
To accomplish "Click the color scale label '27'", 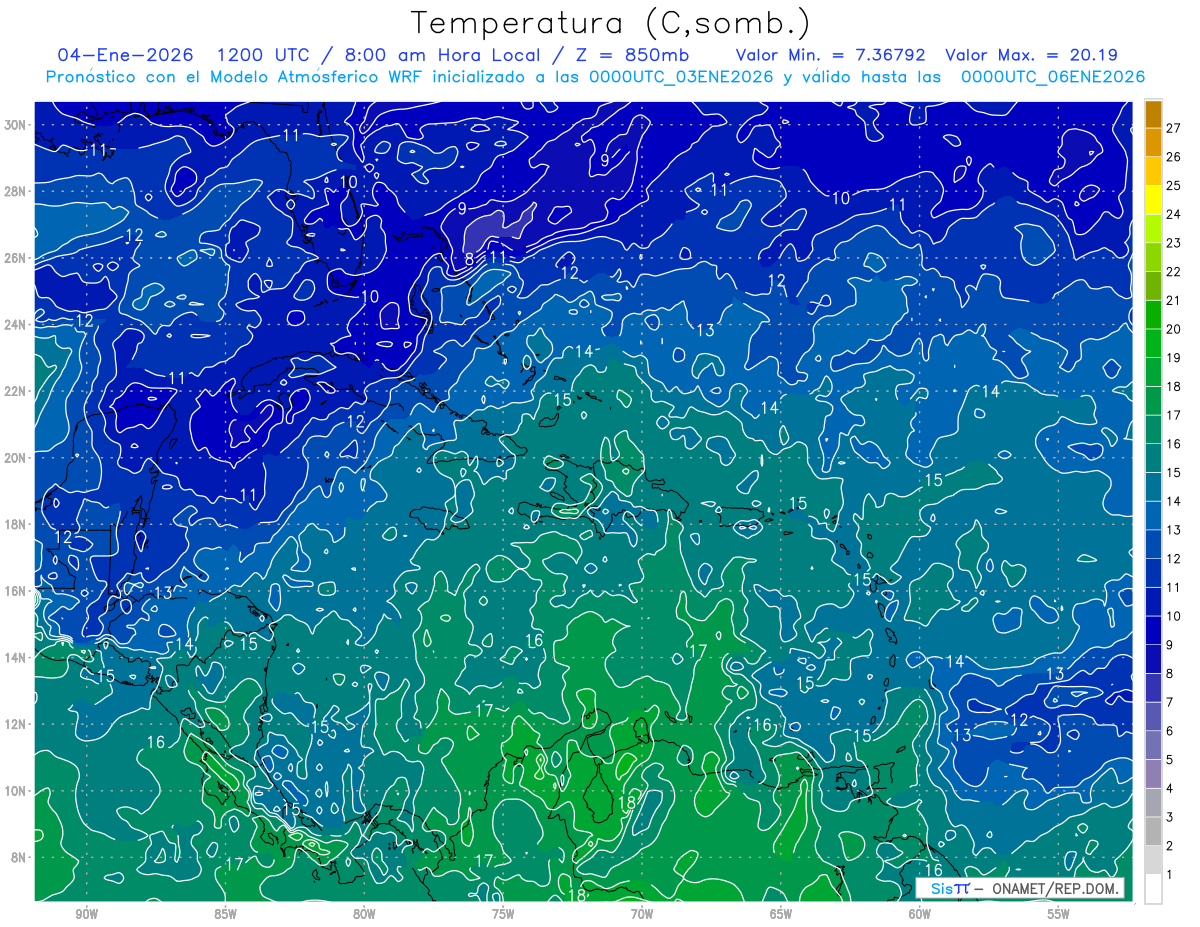I will tap(1173, 127).
